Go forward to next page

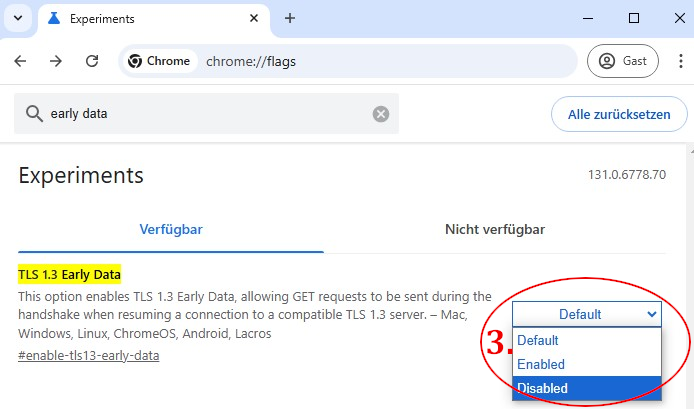pyautogui.click(x=56, y=61)
